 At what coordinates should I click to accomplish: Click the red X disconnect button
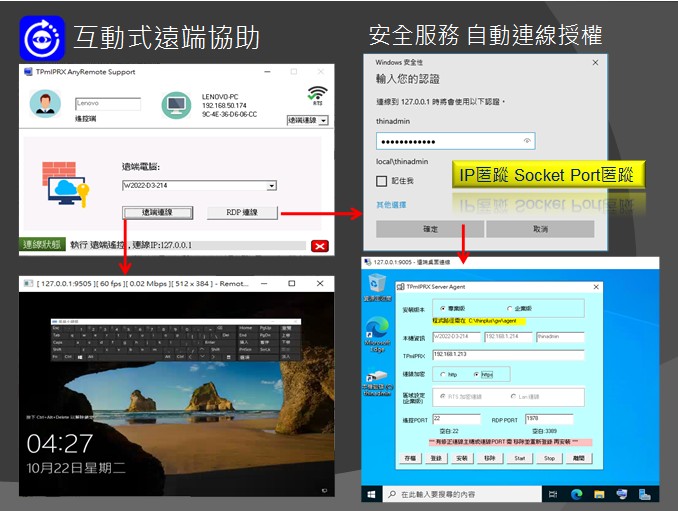point(319,245)
